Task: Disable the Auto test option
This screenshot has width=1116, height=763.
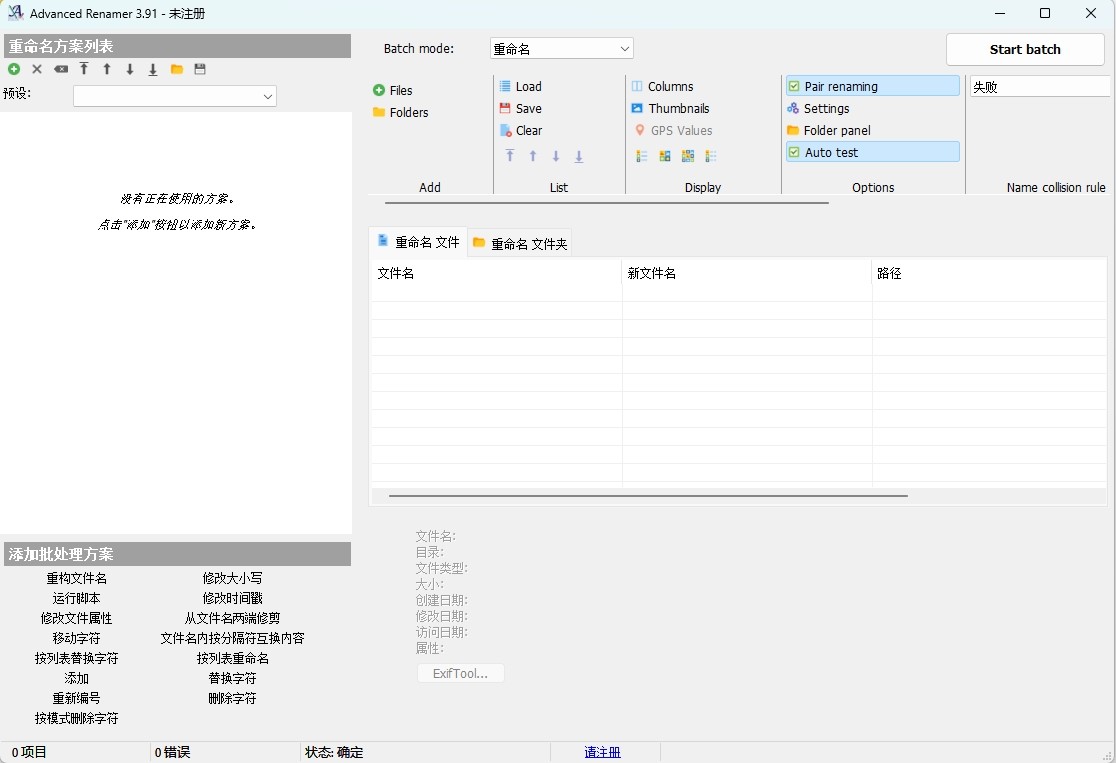Action: [x=824, y=152]
